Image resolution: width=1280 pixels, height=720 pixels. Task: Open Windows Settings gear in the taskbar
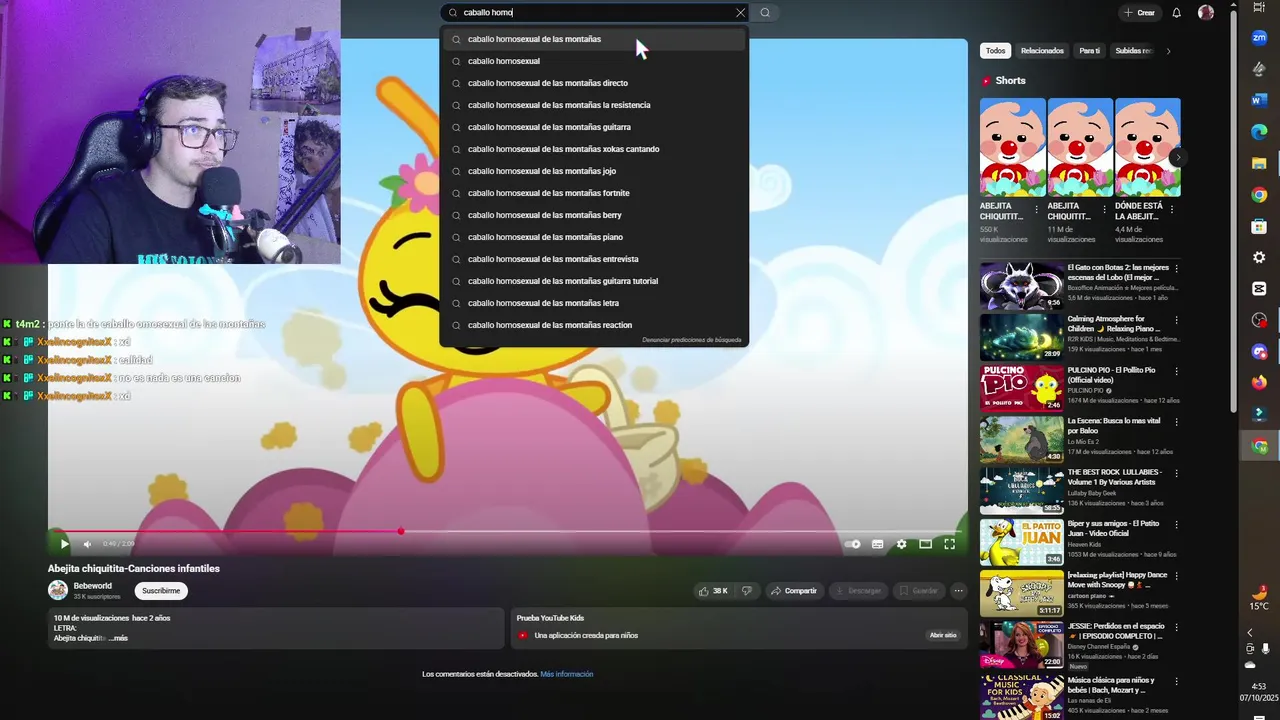[1259, 257]
